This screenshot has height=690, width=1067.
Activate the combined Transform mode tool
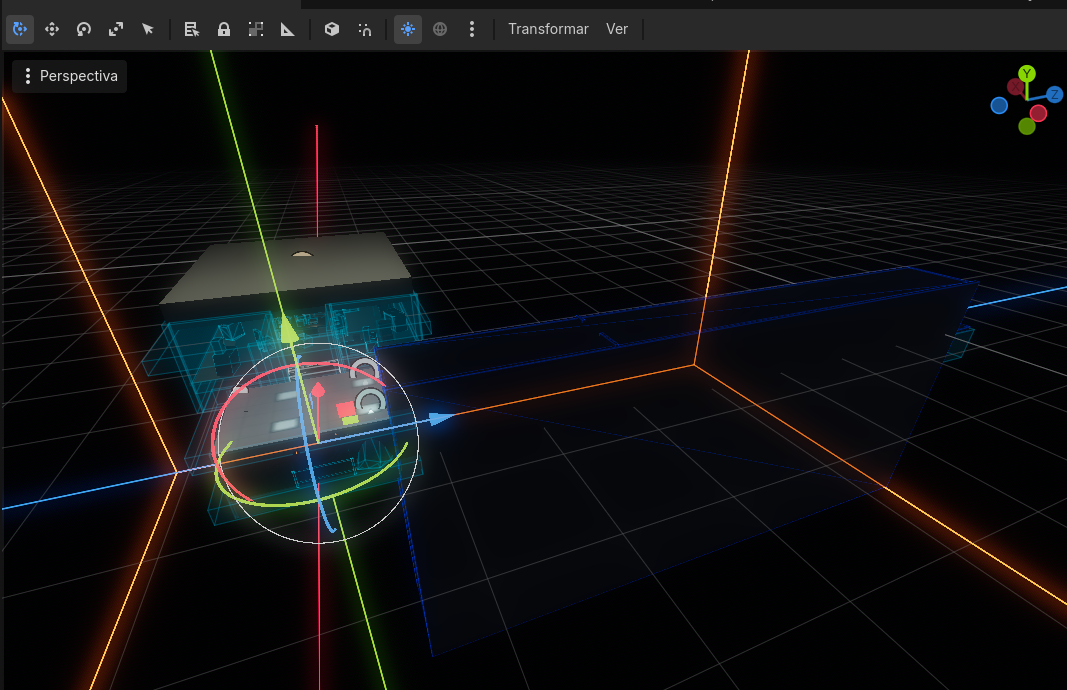click(x=20, y=29)
